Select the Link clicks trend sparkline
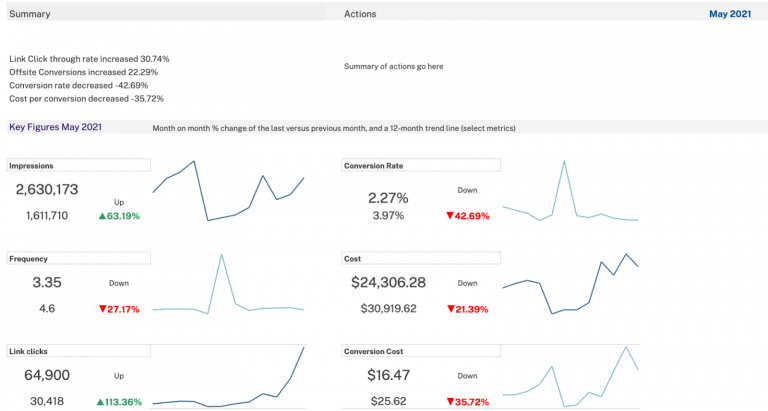This screenshot has width=768, height=411. point(228,380)
